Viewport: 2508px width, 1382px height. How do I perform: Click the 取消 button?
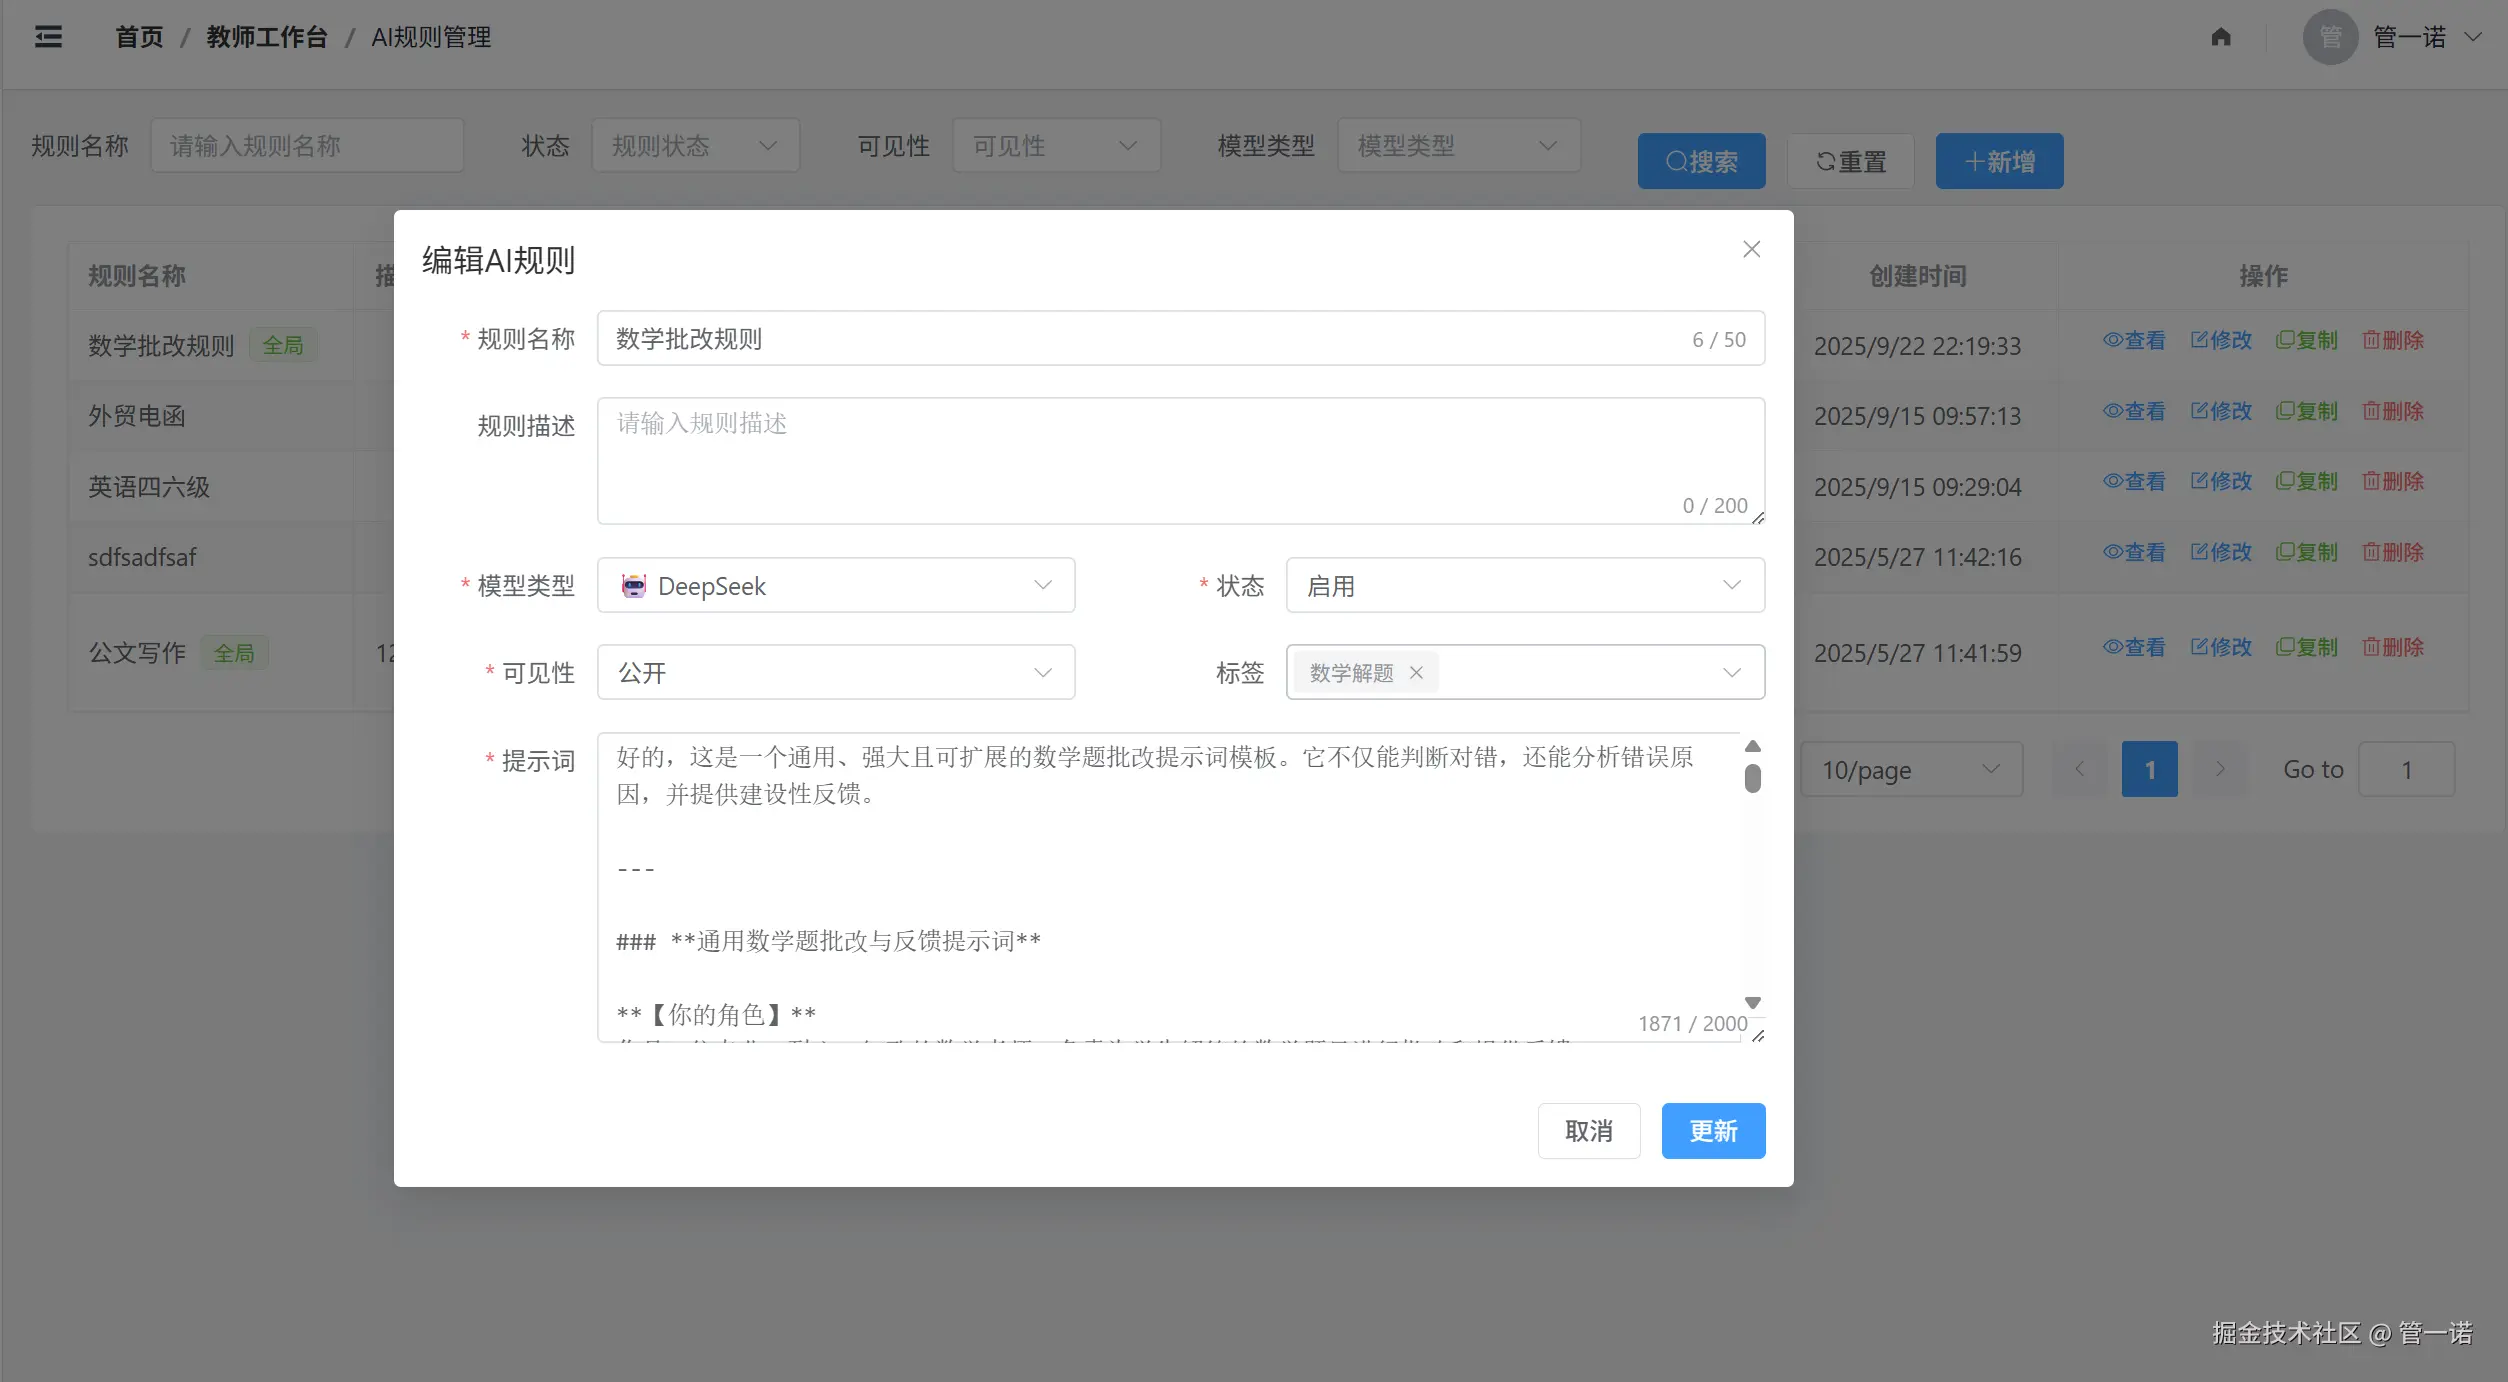pyautogui.click(x=1588, y=1131)
